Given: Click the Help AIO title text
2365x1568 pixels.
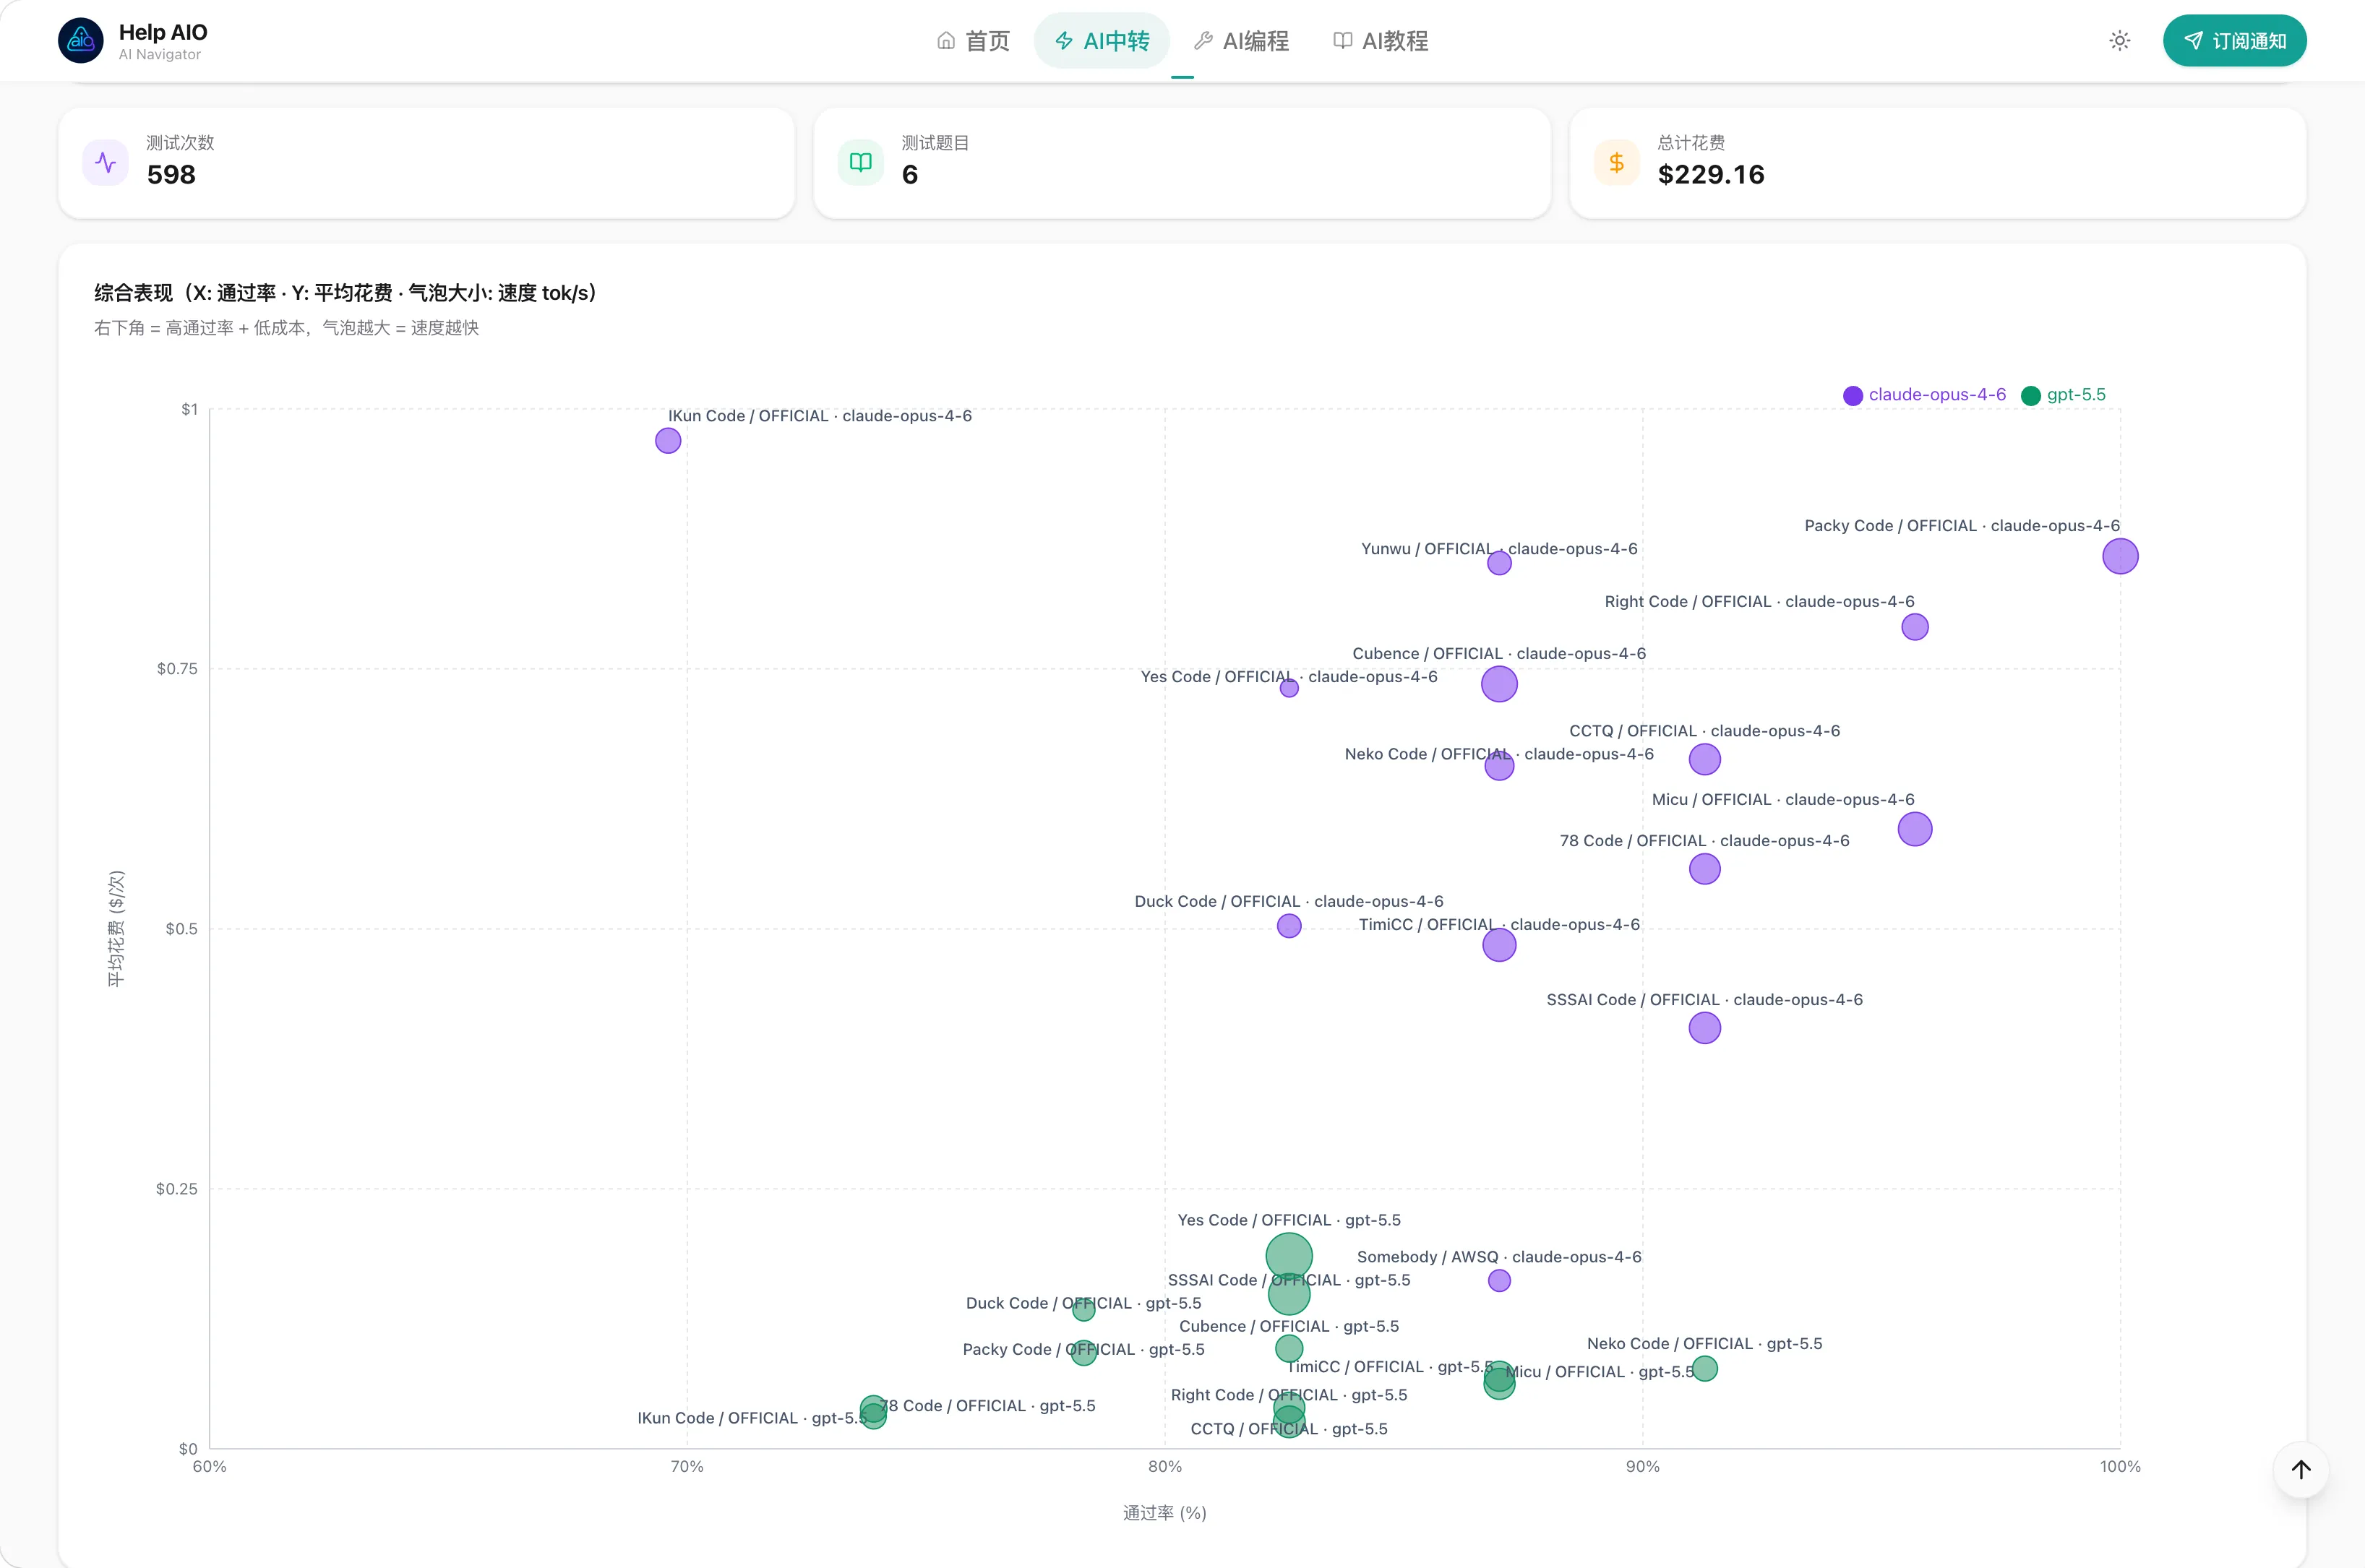Looking at the screenshot, I should [163, 32].
